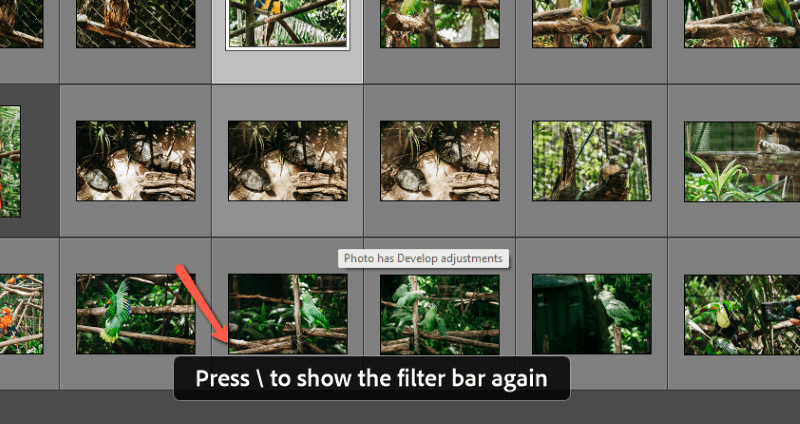Select the parrot beside dark green shed
Image resolution: width=800 pixels, height=424 pixels.
592,314
